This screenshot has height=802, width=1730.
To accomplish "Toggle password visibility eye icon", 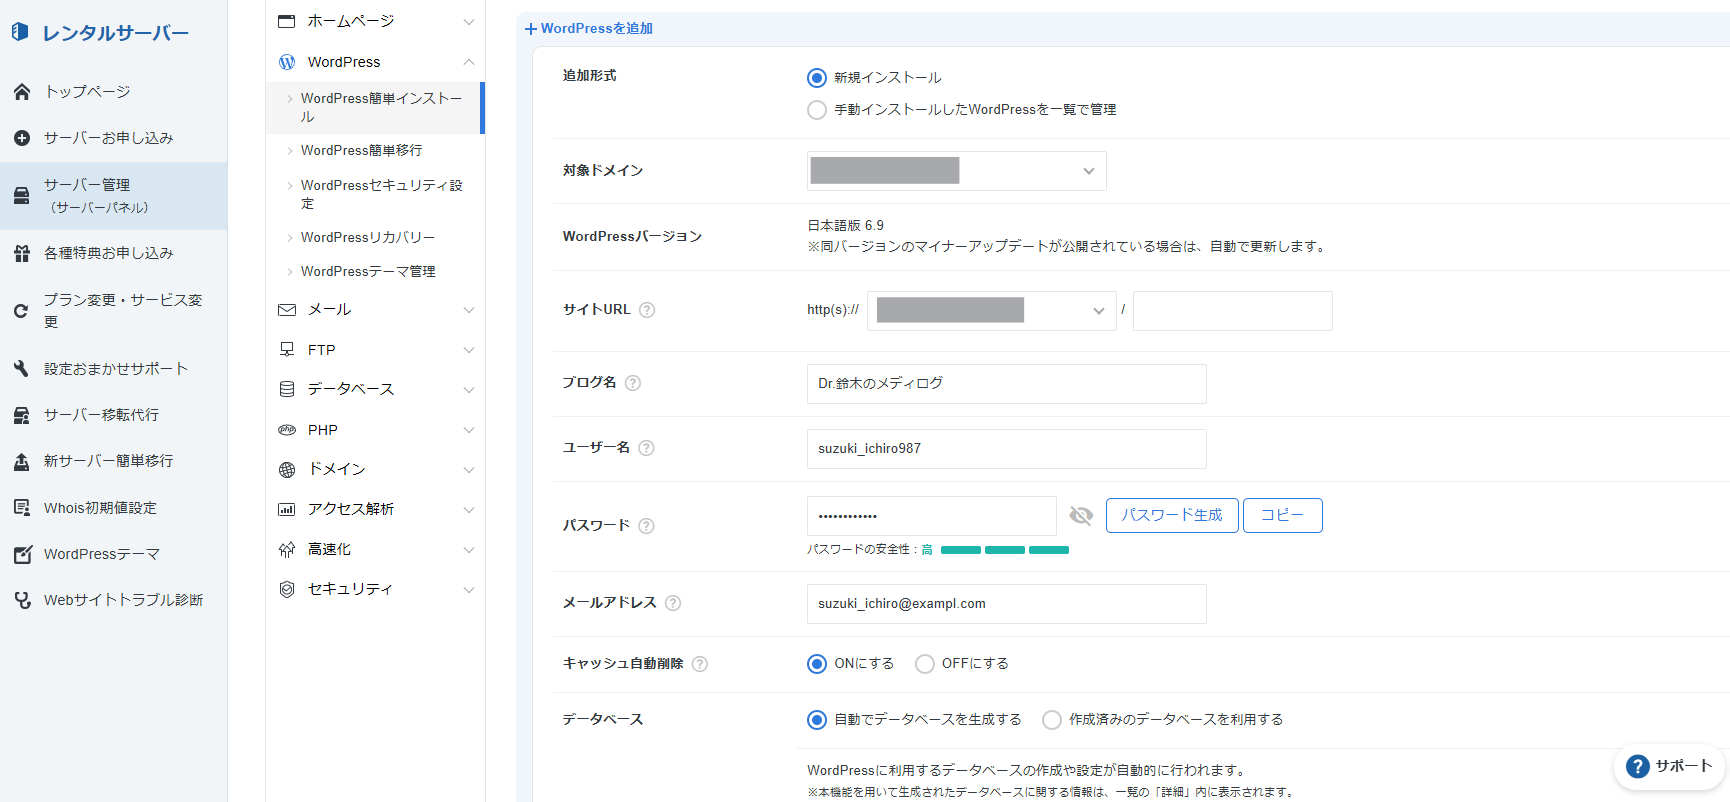I will click(x=1081, y=515).
